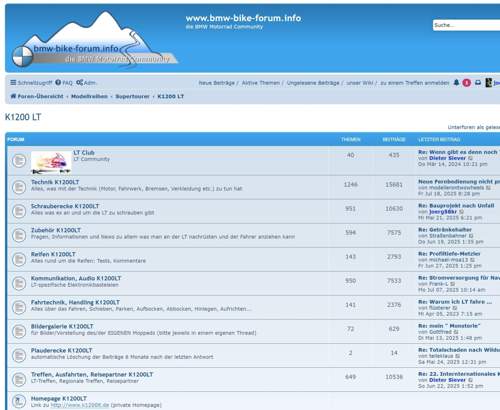Click the bmw-bike-forum.info mountain logo
500x410 pixels.
(x=95, y=39)
